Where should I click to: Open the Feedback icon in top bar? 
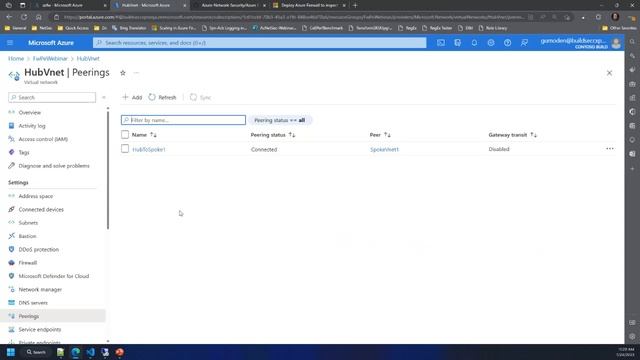(x=524, y=43)
